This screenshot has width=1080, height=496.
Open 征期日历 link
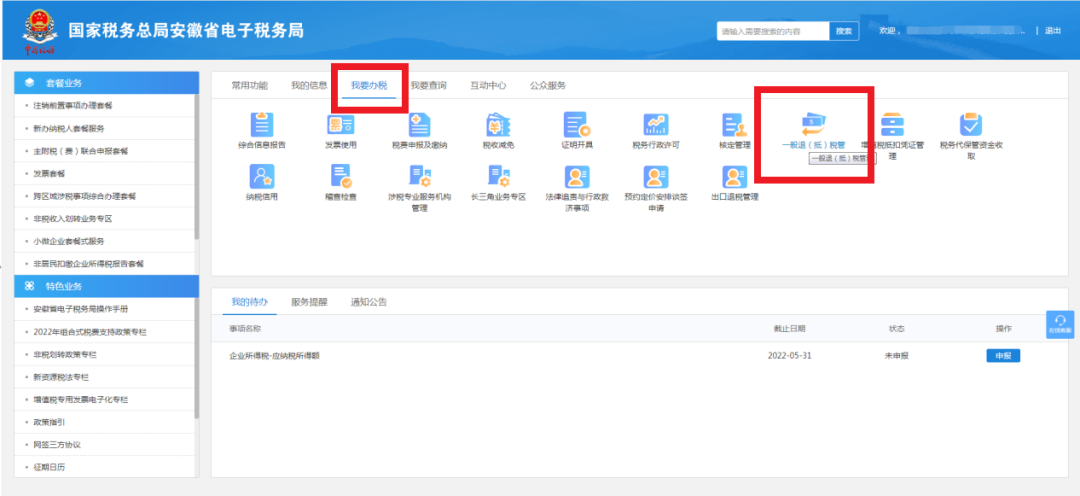pyautogui.click(x=50, y=467)
